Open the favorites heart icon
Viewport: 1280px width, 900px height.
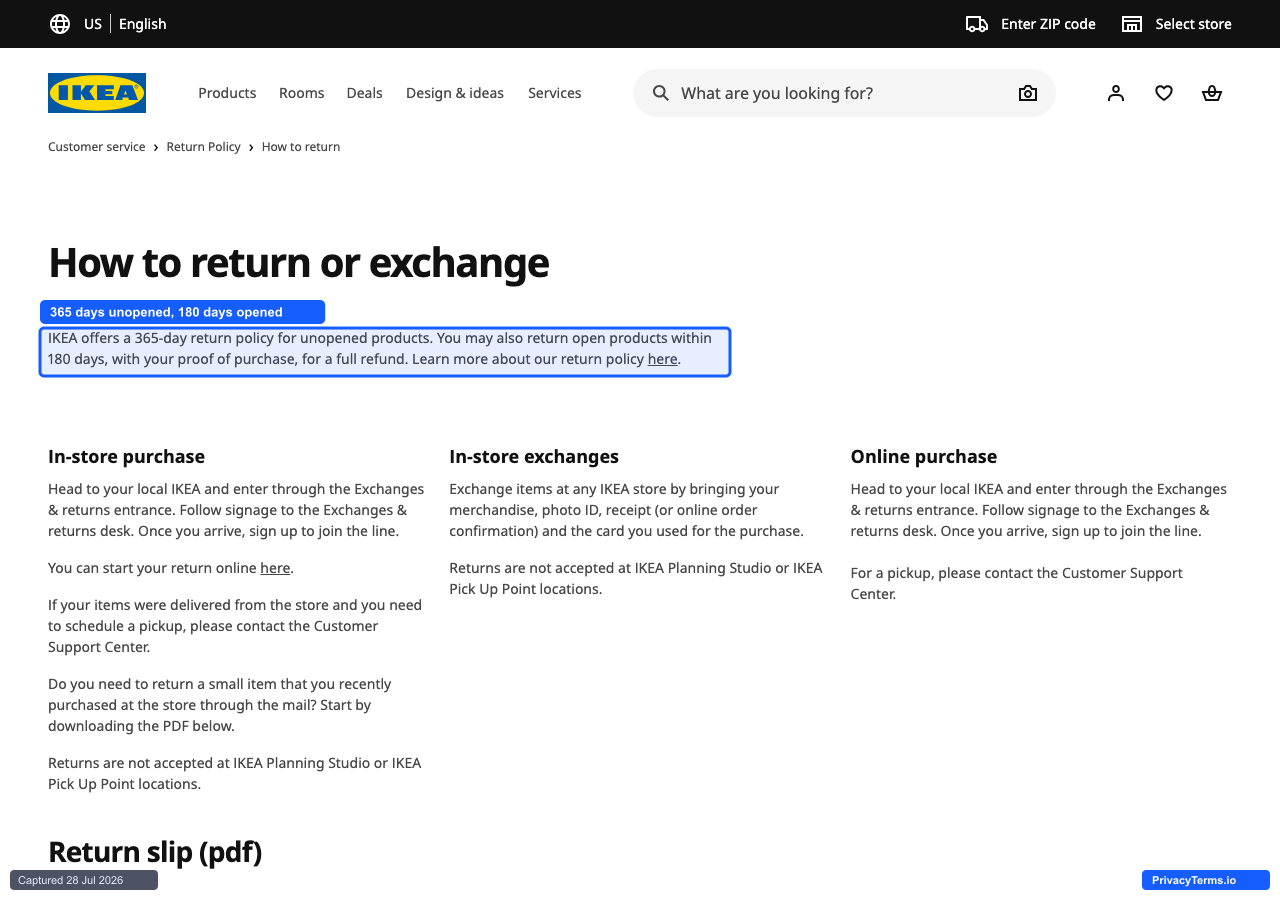coord(1164,93)
